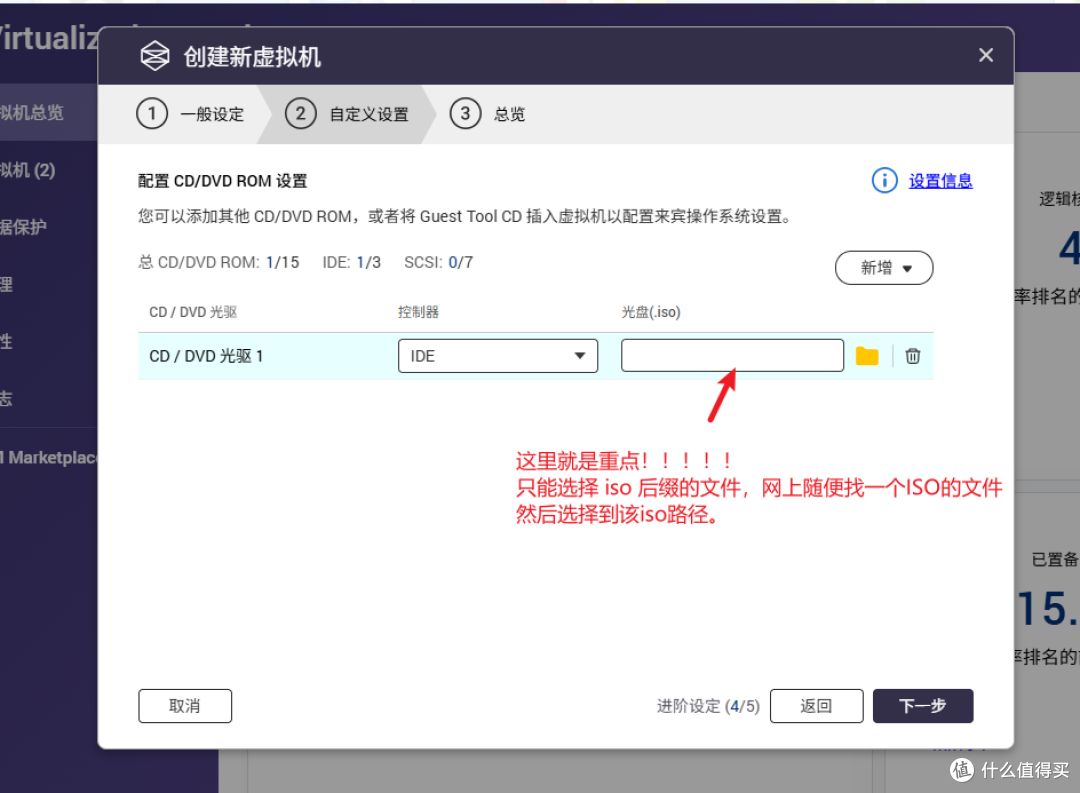
Task: Open 虚拟机总览 in the background sidebar
Action: pos(48,112)
